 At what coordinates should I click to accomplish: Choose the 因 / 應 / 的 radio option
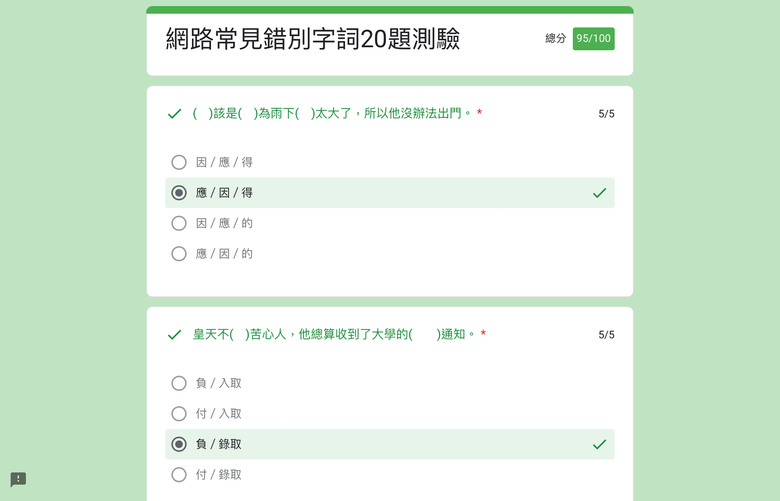[179, 223]
